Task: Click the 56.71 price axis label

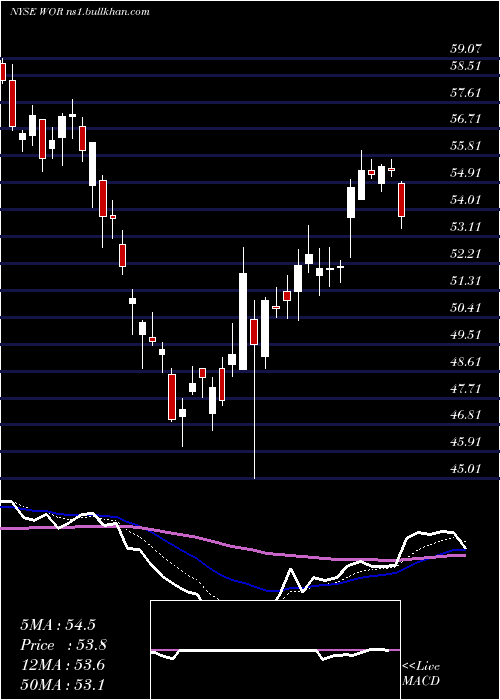Action: coord(465,119)
